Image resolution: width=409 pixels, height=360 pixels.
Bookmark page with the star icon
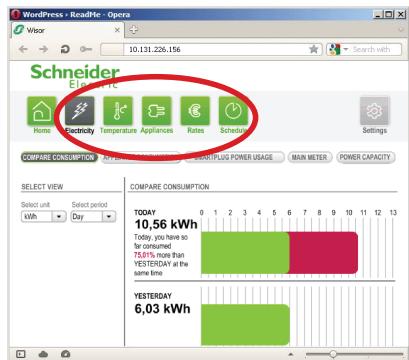[x=314, y=49]
